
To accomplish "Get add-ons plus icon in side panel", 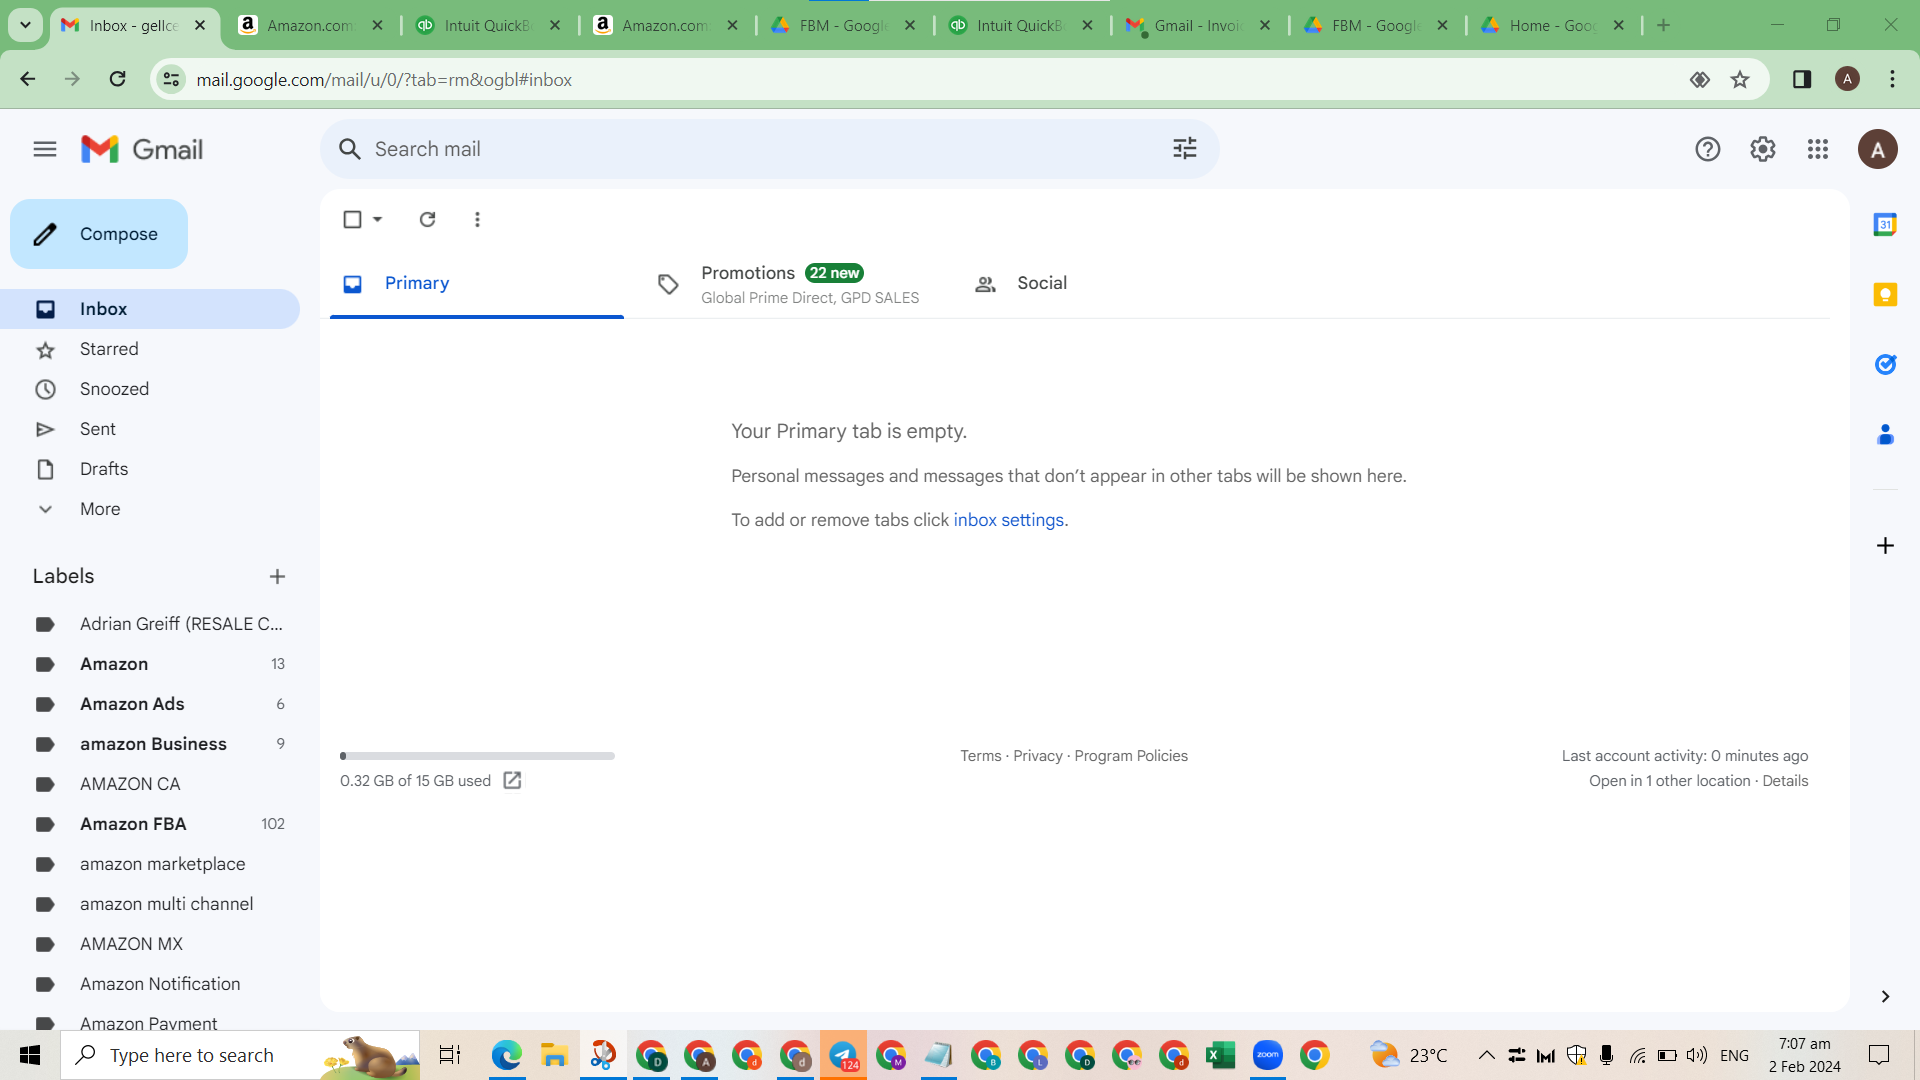I will click(1885, 545).
